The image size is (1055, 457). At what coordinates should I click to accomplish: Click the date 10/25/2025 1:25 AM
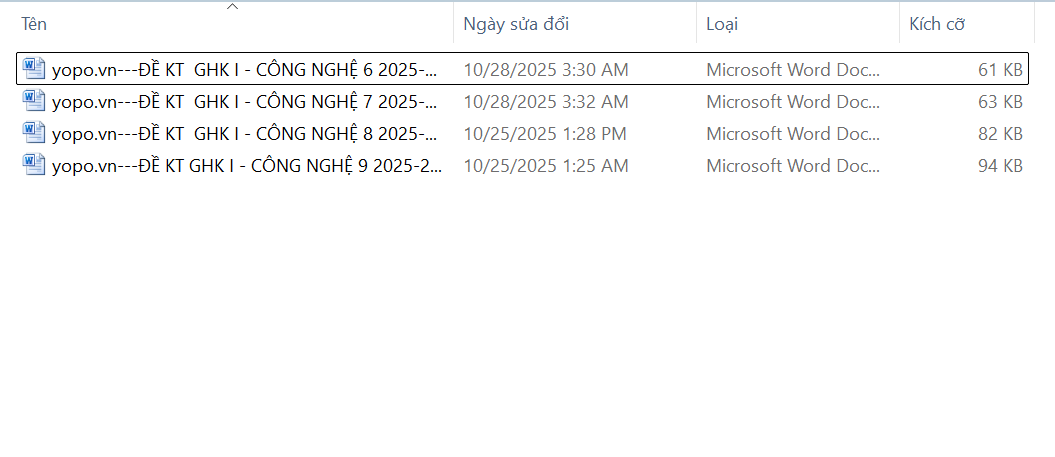pyautogui.click(x=546, y=166)
